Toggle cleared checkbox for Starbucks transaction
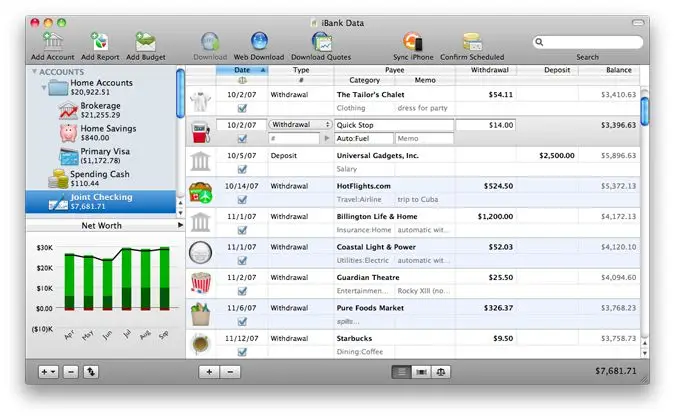 242,352
